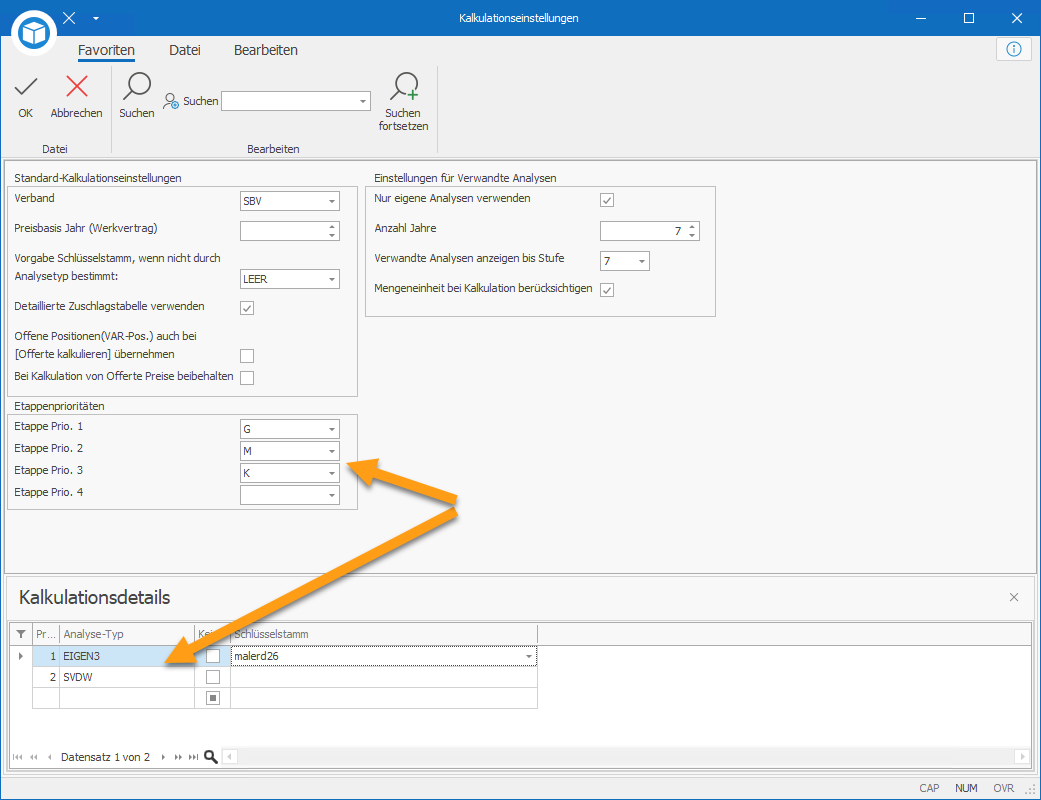Viewport: 1041px width, 800px height.
Task: Click the info icon in top right
Action: point(1014,49)
